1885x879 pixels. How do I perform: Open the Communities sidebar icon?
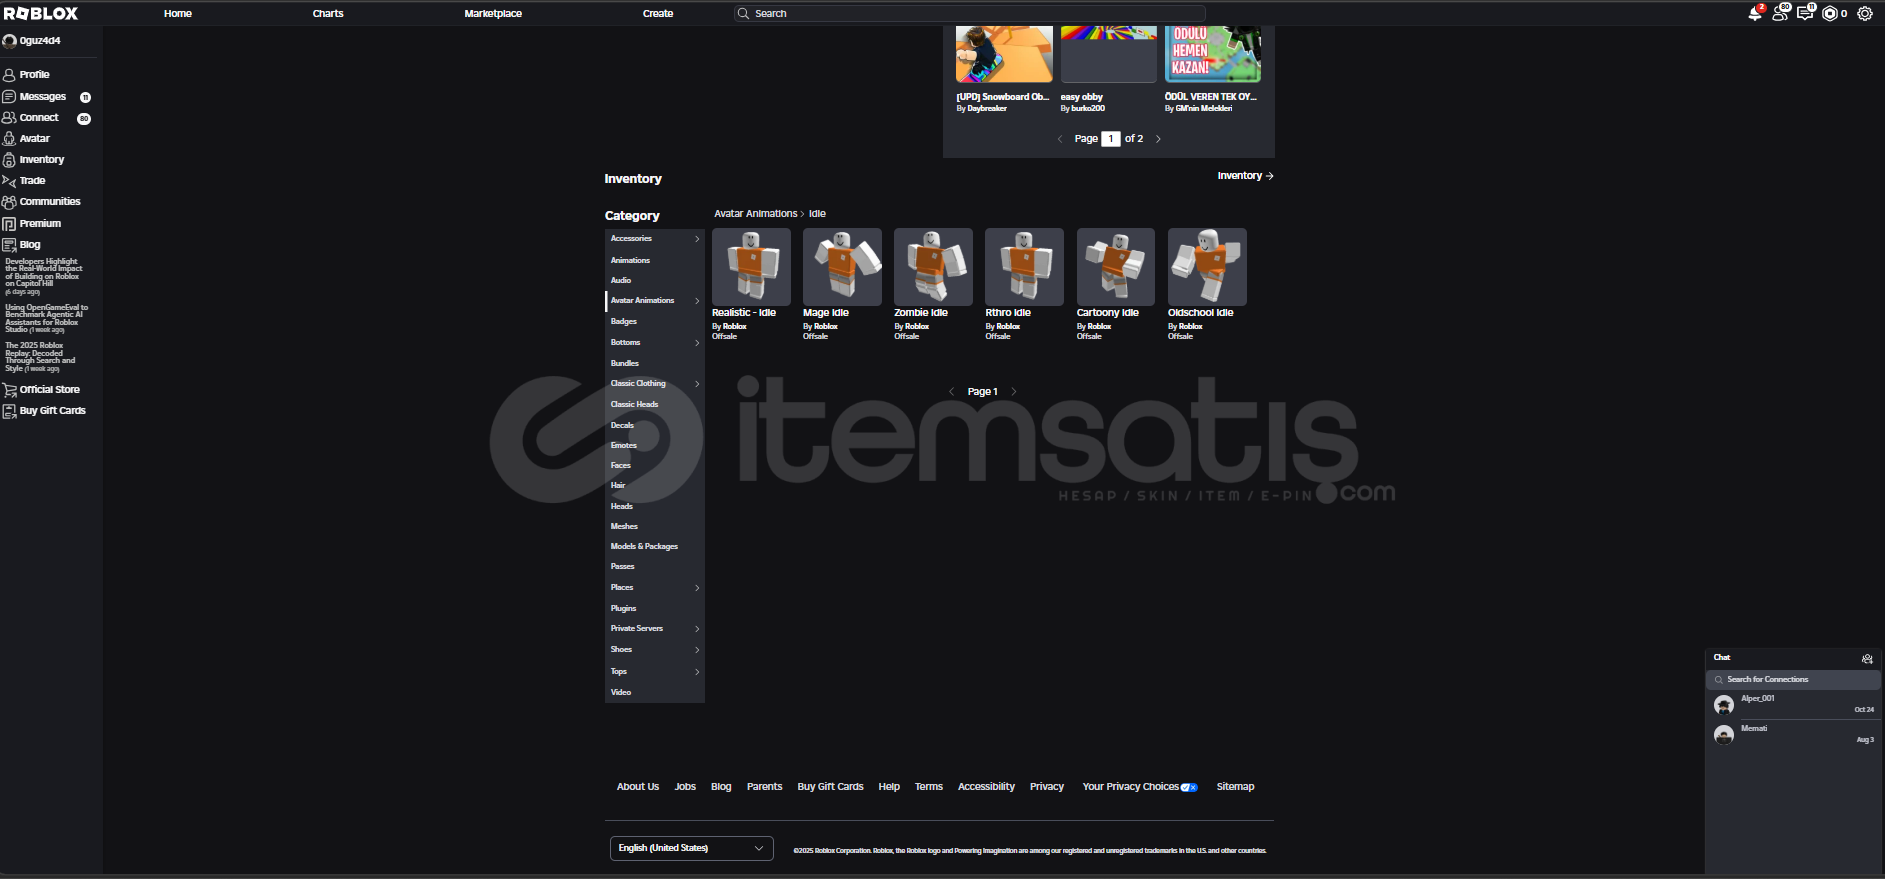point(9,202)
